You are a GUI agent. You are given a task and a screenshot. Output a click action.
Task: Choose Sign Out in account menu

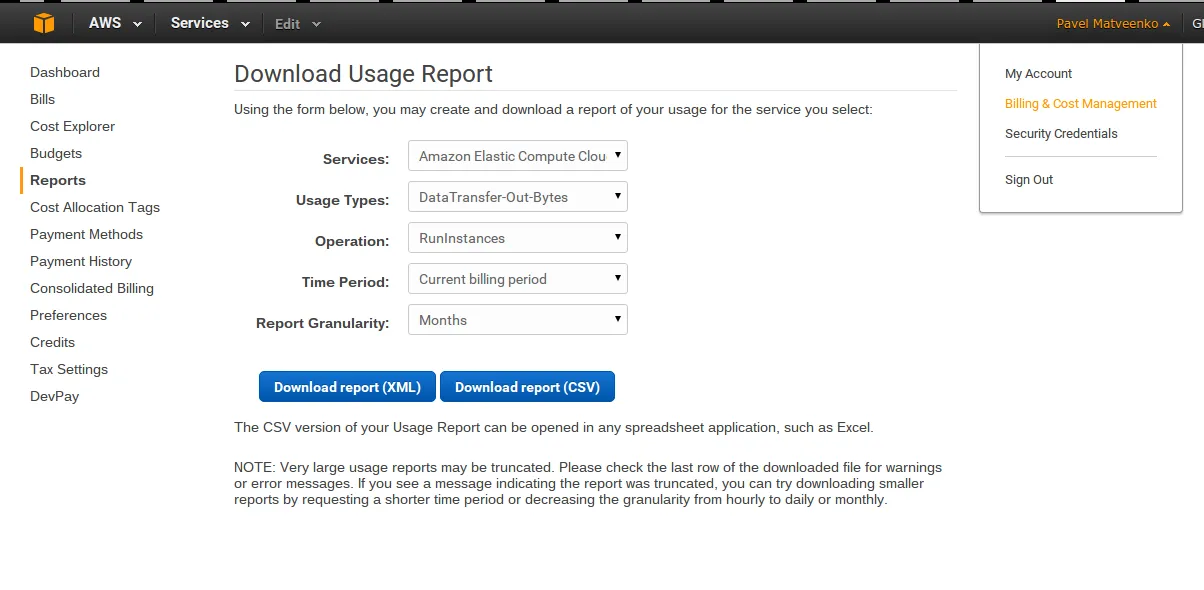[x=1029, y=180]
